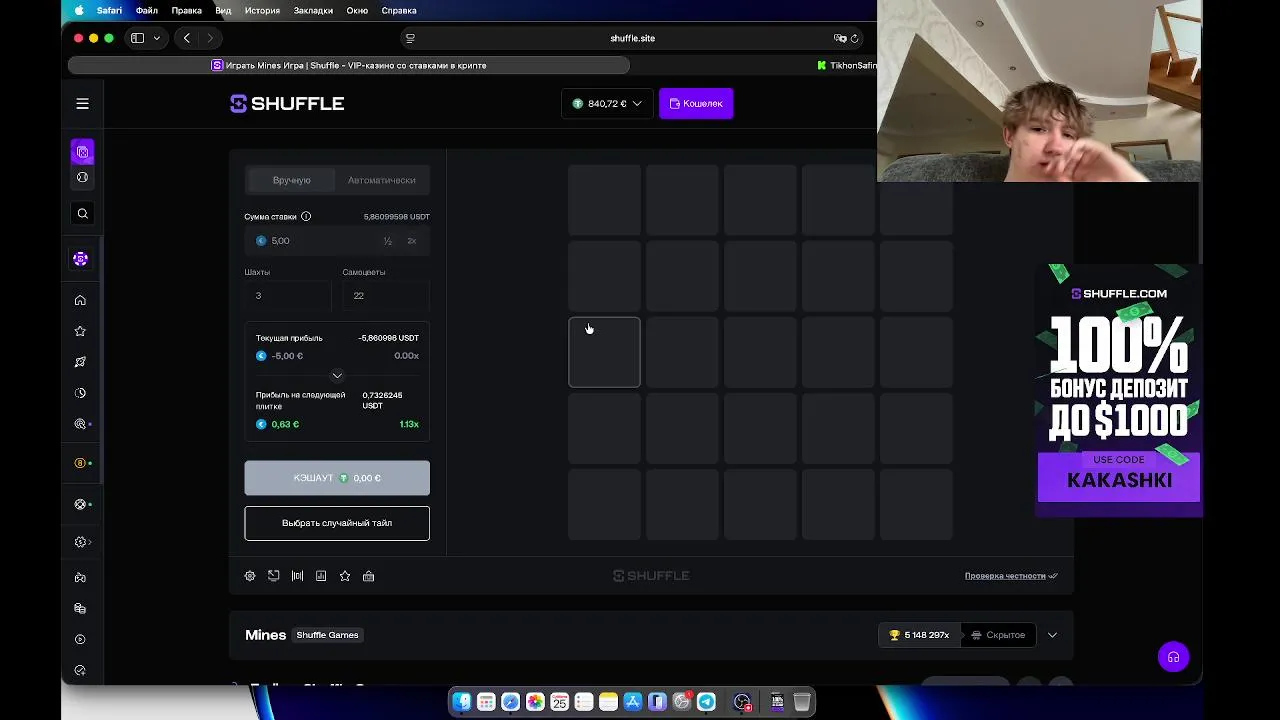This screenshot has width=1280, height=720.
Task: Switch to Вручную tab
Action: (292, 180)
